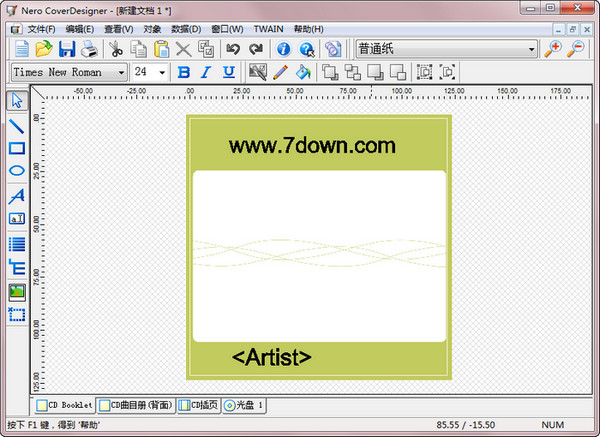
Task: Minimize the inner document window
Action: [x=559, y=29]
